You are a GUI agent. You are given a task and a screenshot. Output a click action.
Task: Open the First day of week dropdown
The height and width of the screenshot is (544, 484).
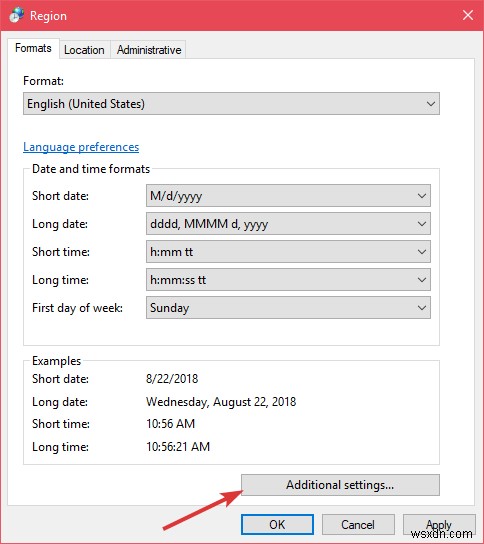click(x=288, y=307)
